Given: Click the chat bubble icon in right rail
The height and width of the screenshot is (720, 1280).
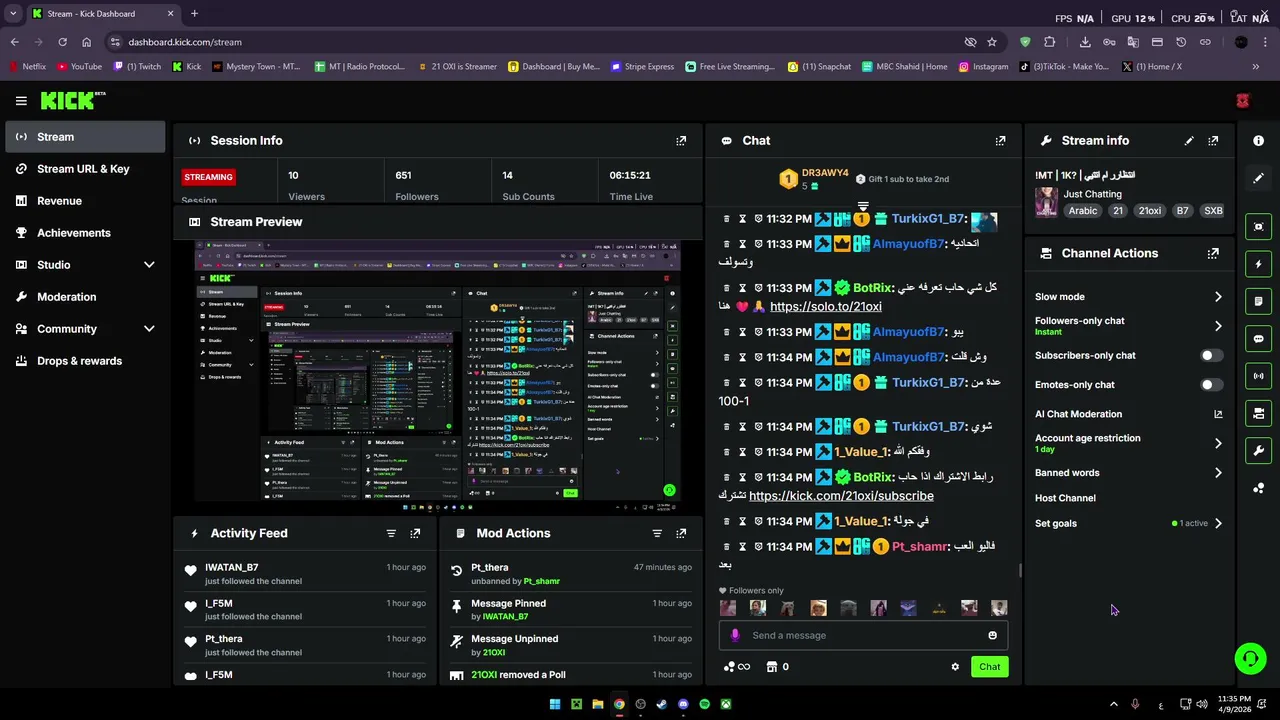Looking at the screenshot, I should point(1259,339).
